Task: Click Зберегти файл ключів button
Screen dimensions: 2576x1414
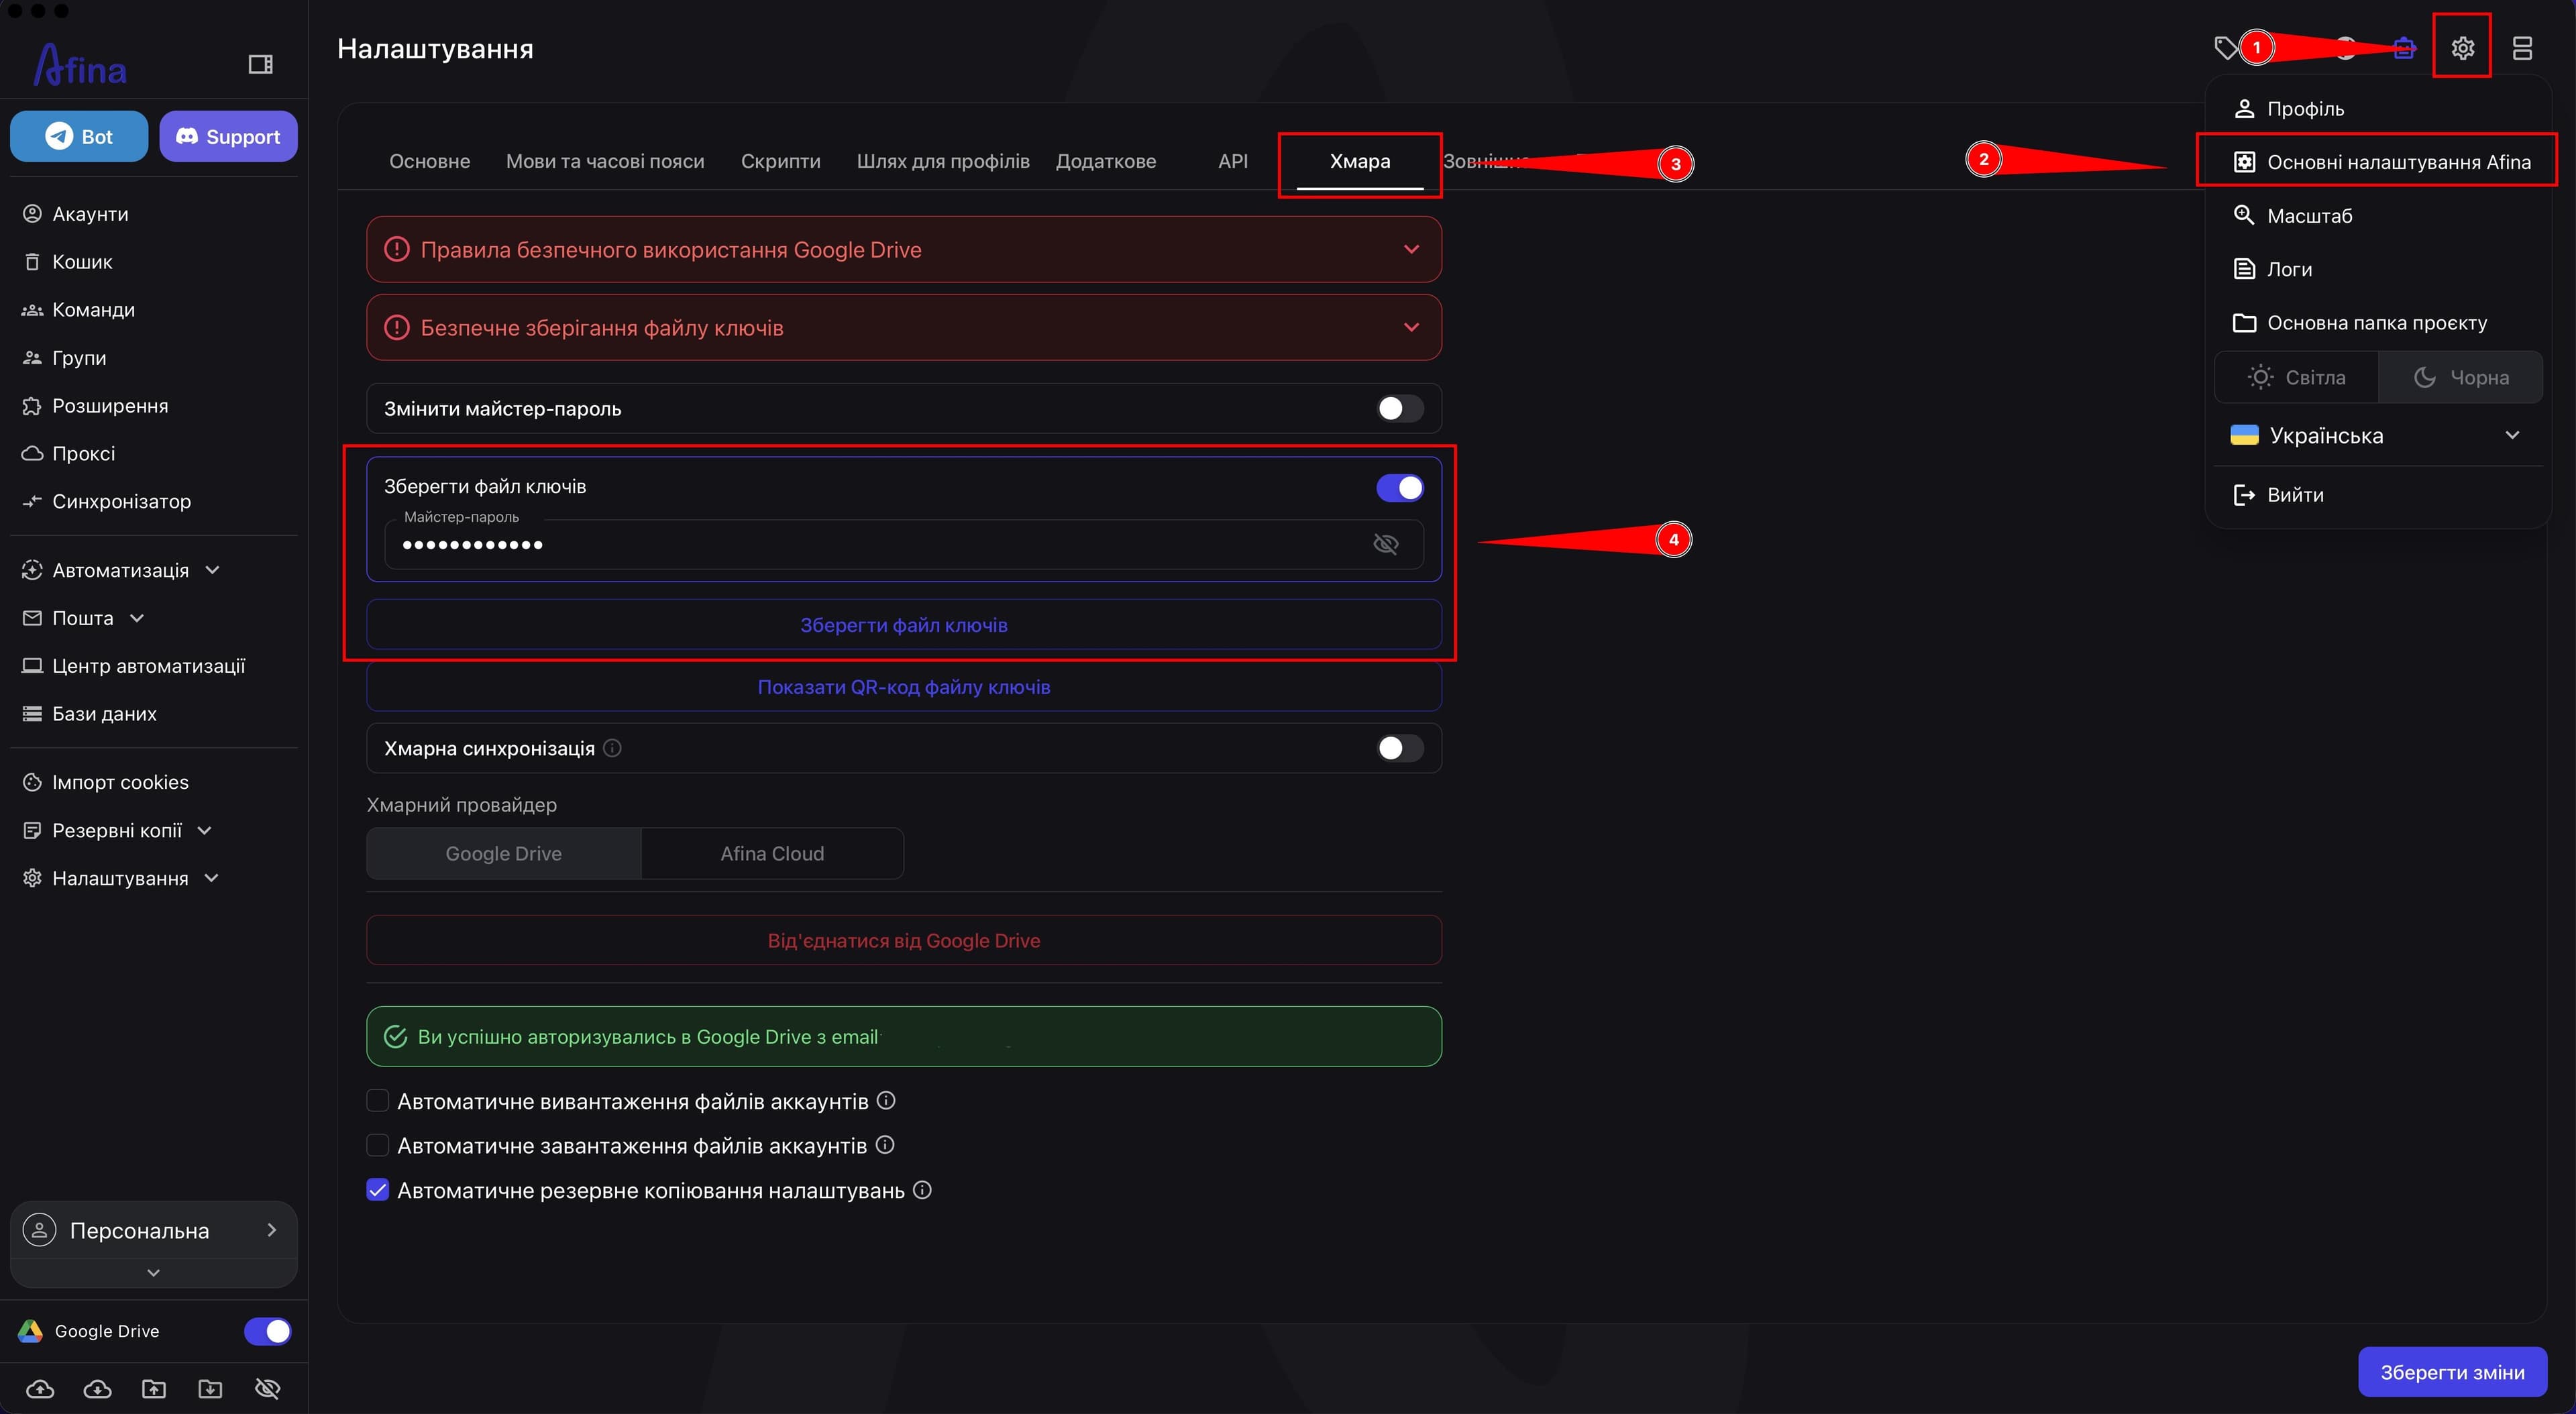Action: click(903, 625)
